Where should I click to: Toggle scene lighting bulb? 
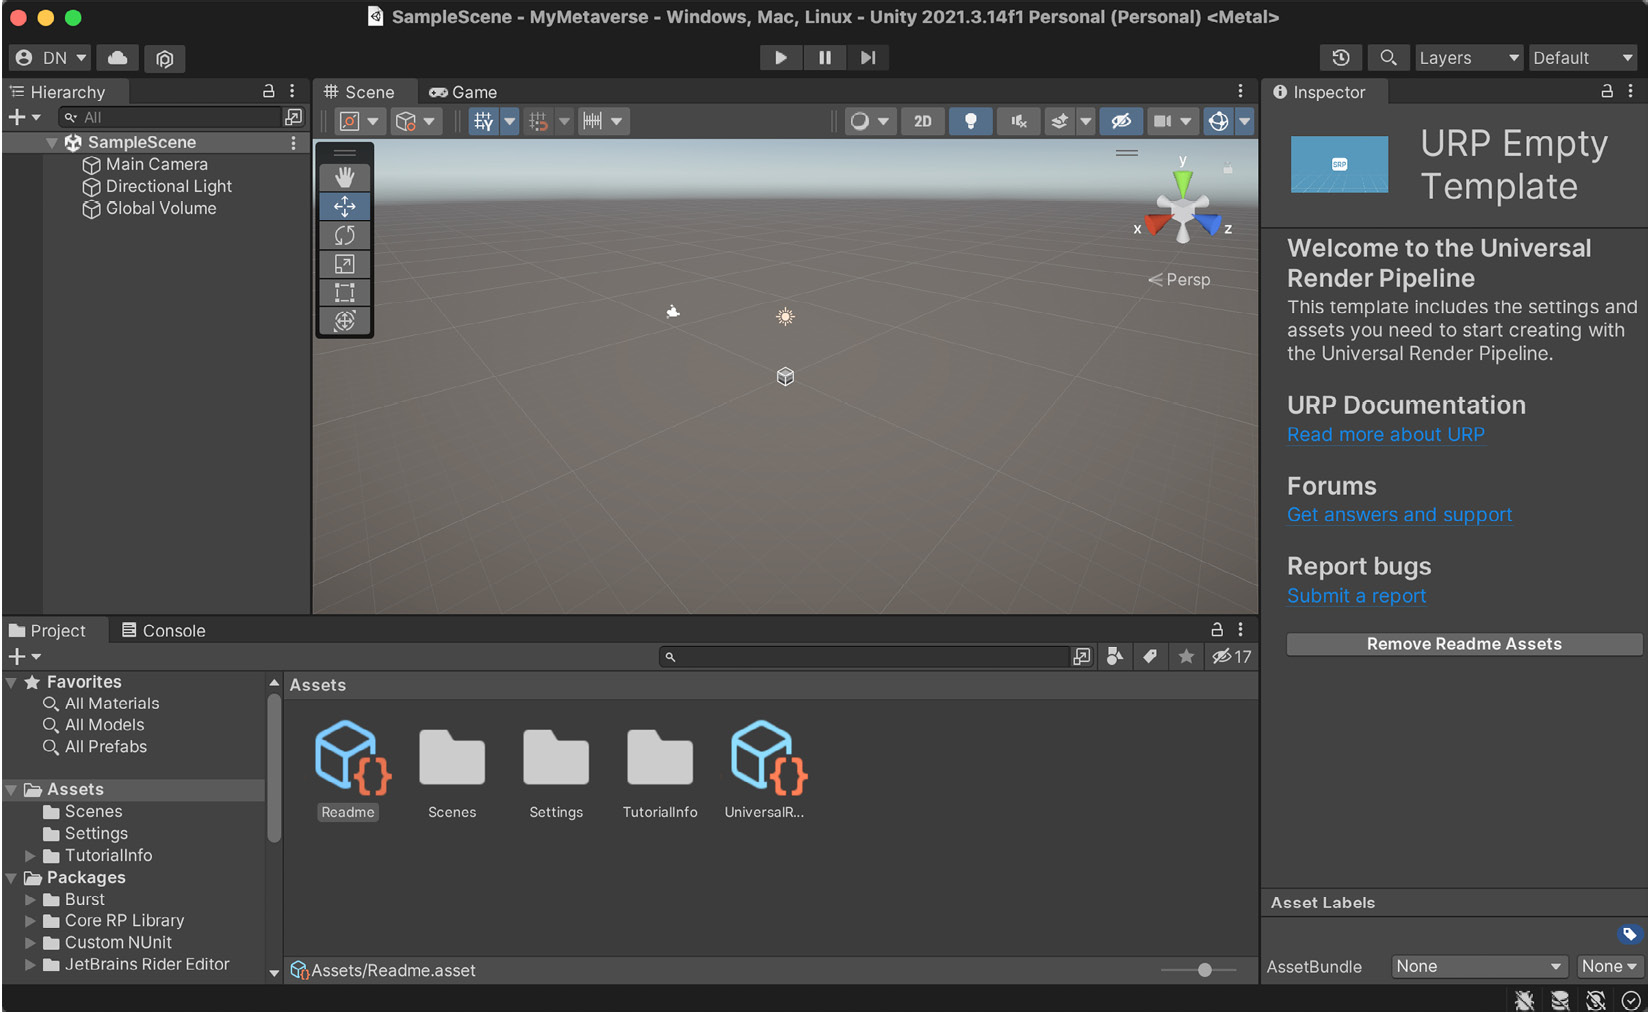pos(970,121)
